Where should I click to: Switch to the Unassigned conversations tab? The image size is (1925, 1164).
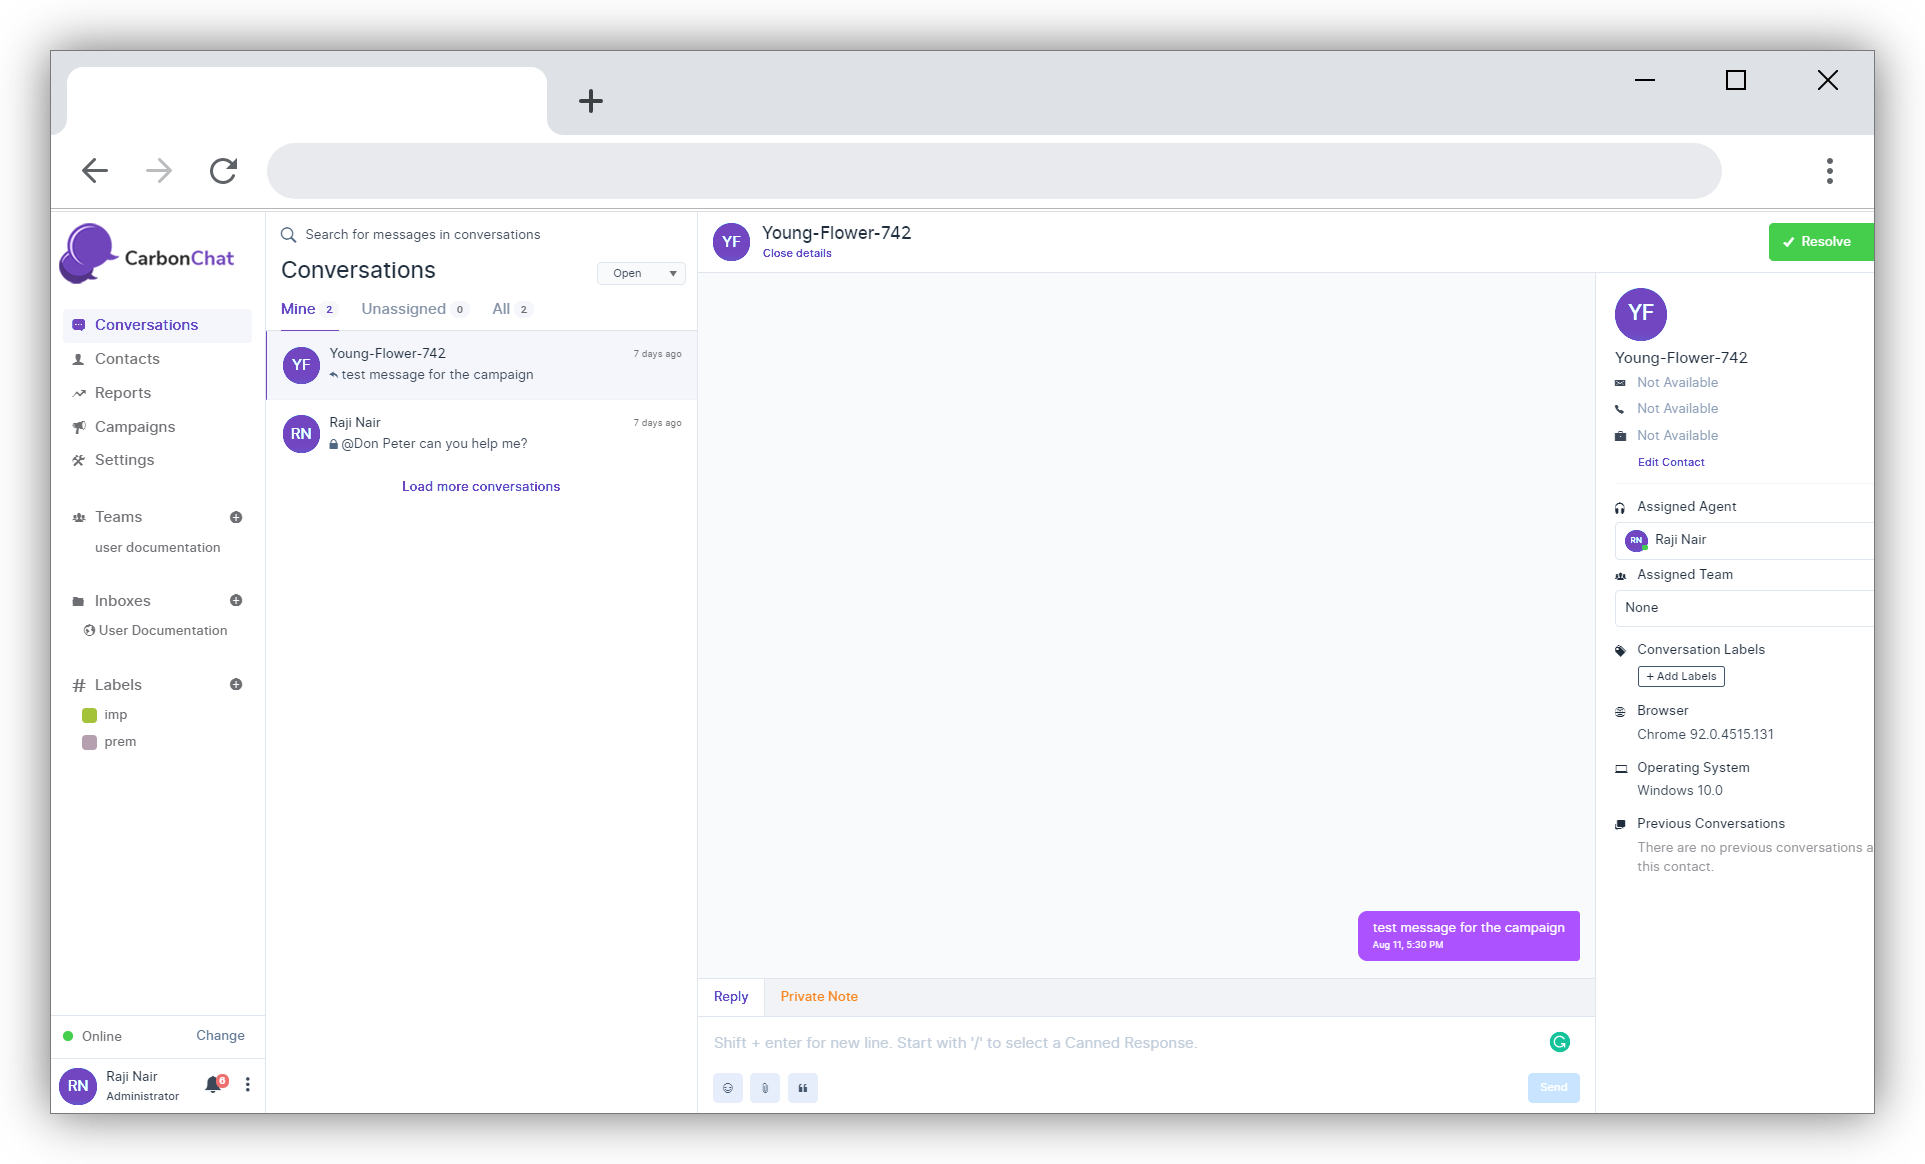pos(404,309)
